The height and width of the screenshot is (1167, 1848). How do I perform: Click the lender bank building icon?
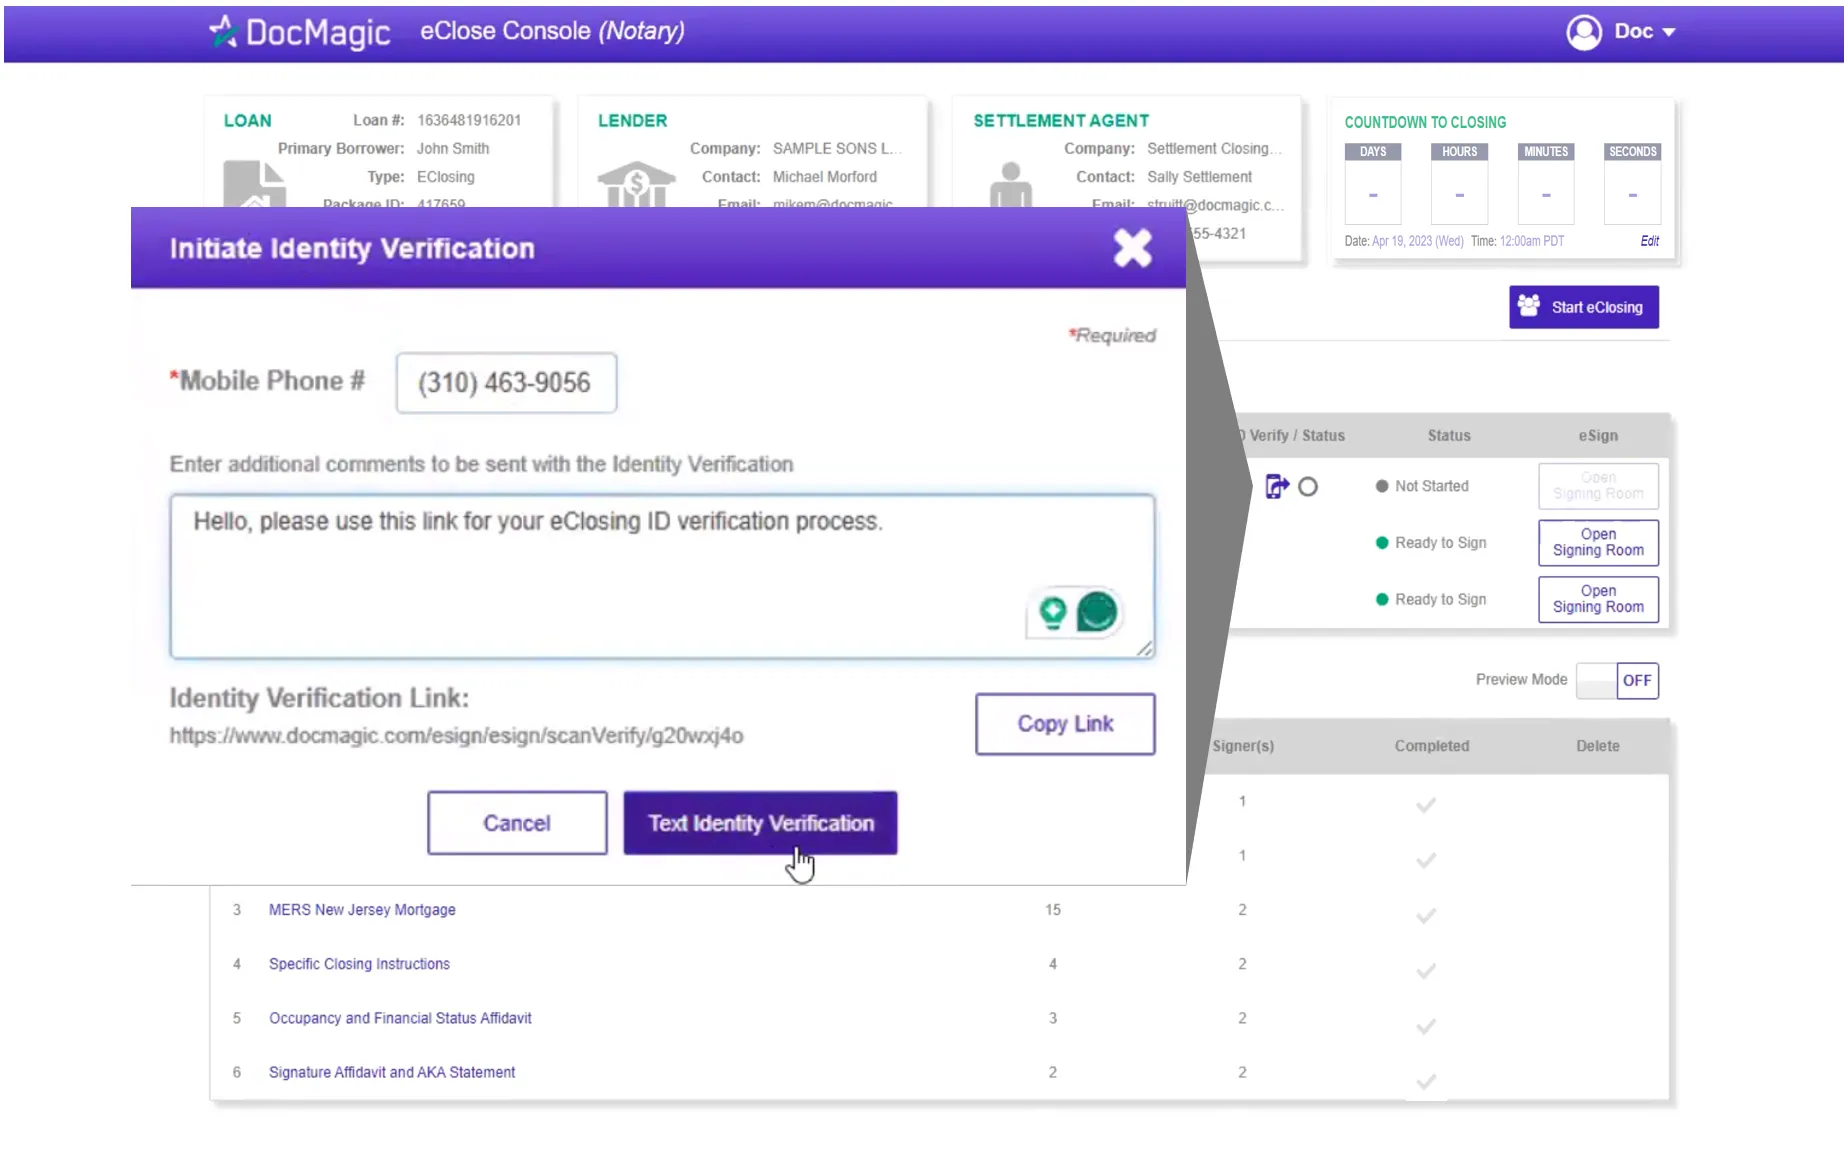(636, 184)
